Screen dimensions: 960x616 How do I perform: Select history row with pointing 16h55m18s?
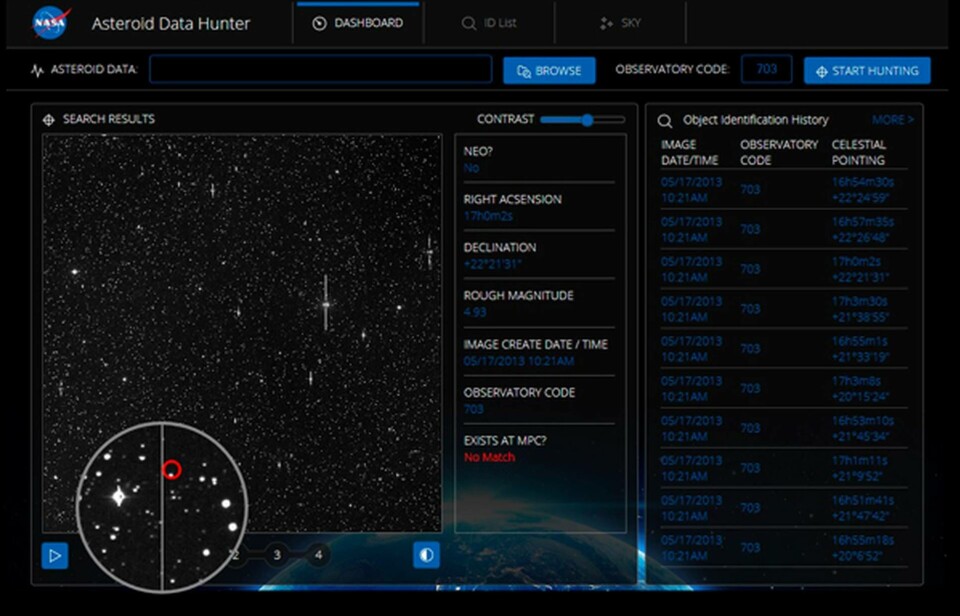click(x=784, y=548)
